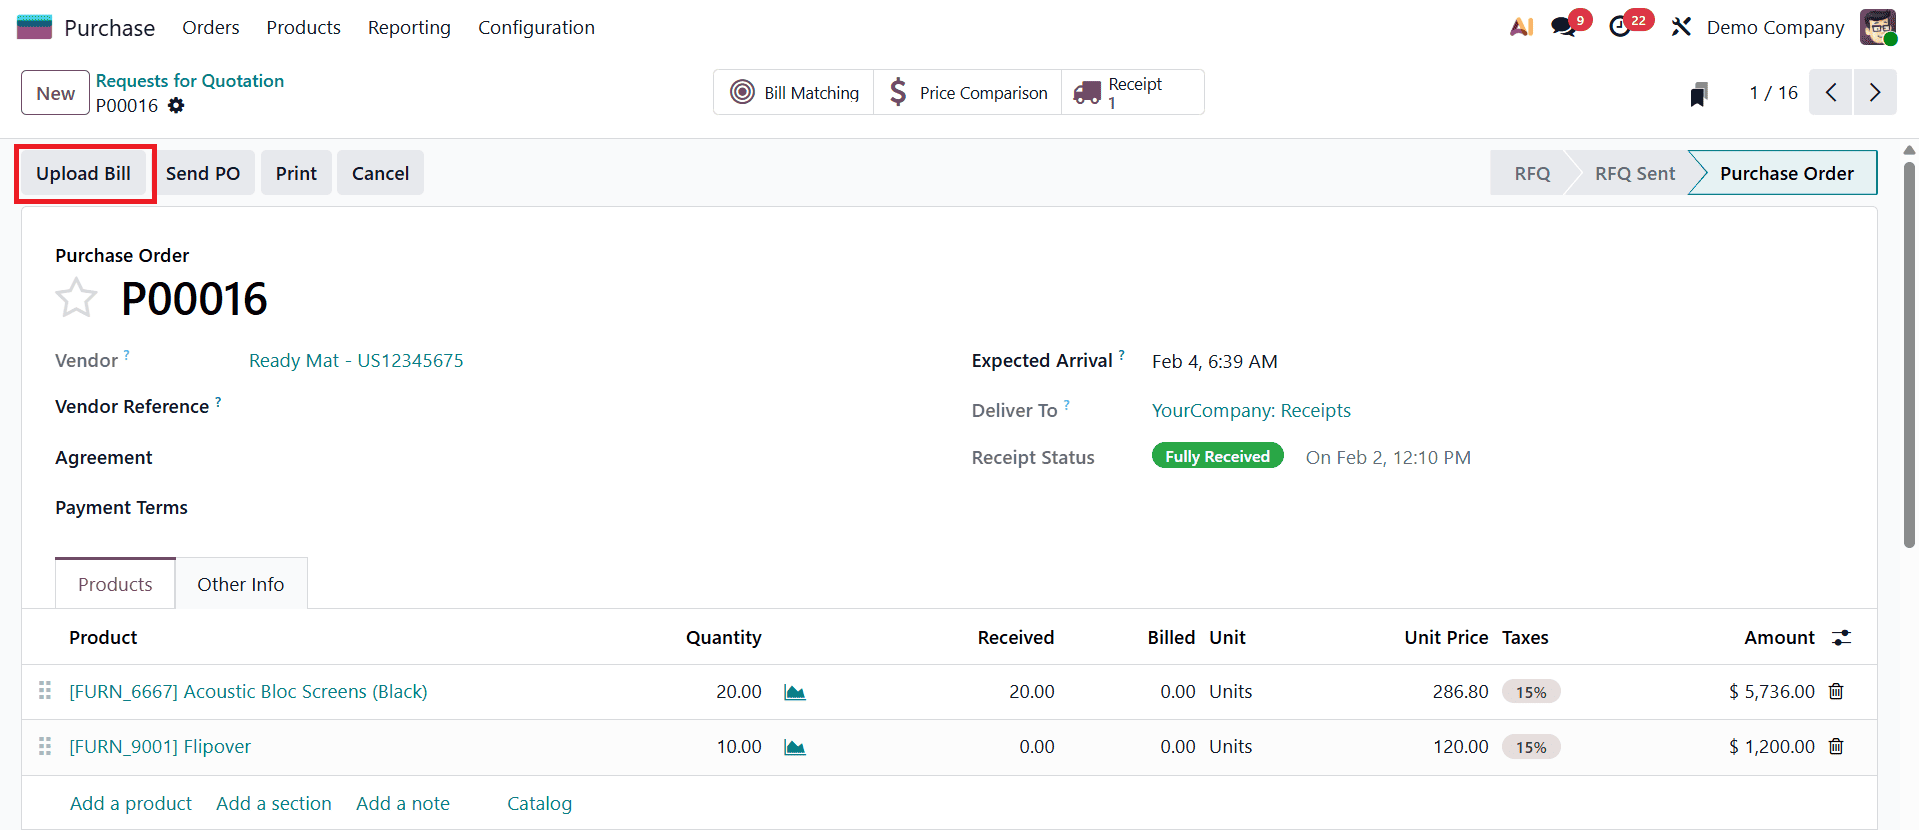Mark purchase order P00016 as favorite
Viewport: 1919px width, 830px height.
(x=76, y=297)
